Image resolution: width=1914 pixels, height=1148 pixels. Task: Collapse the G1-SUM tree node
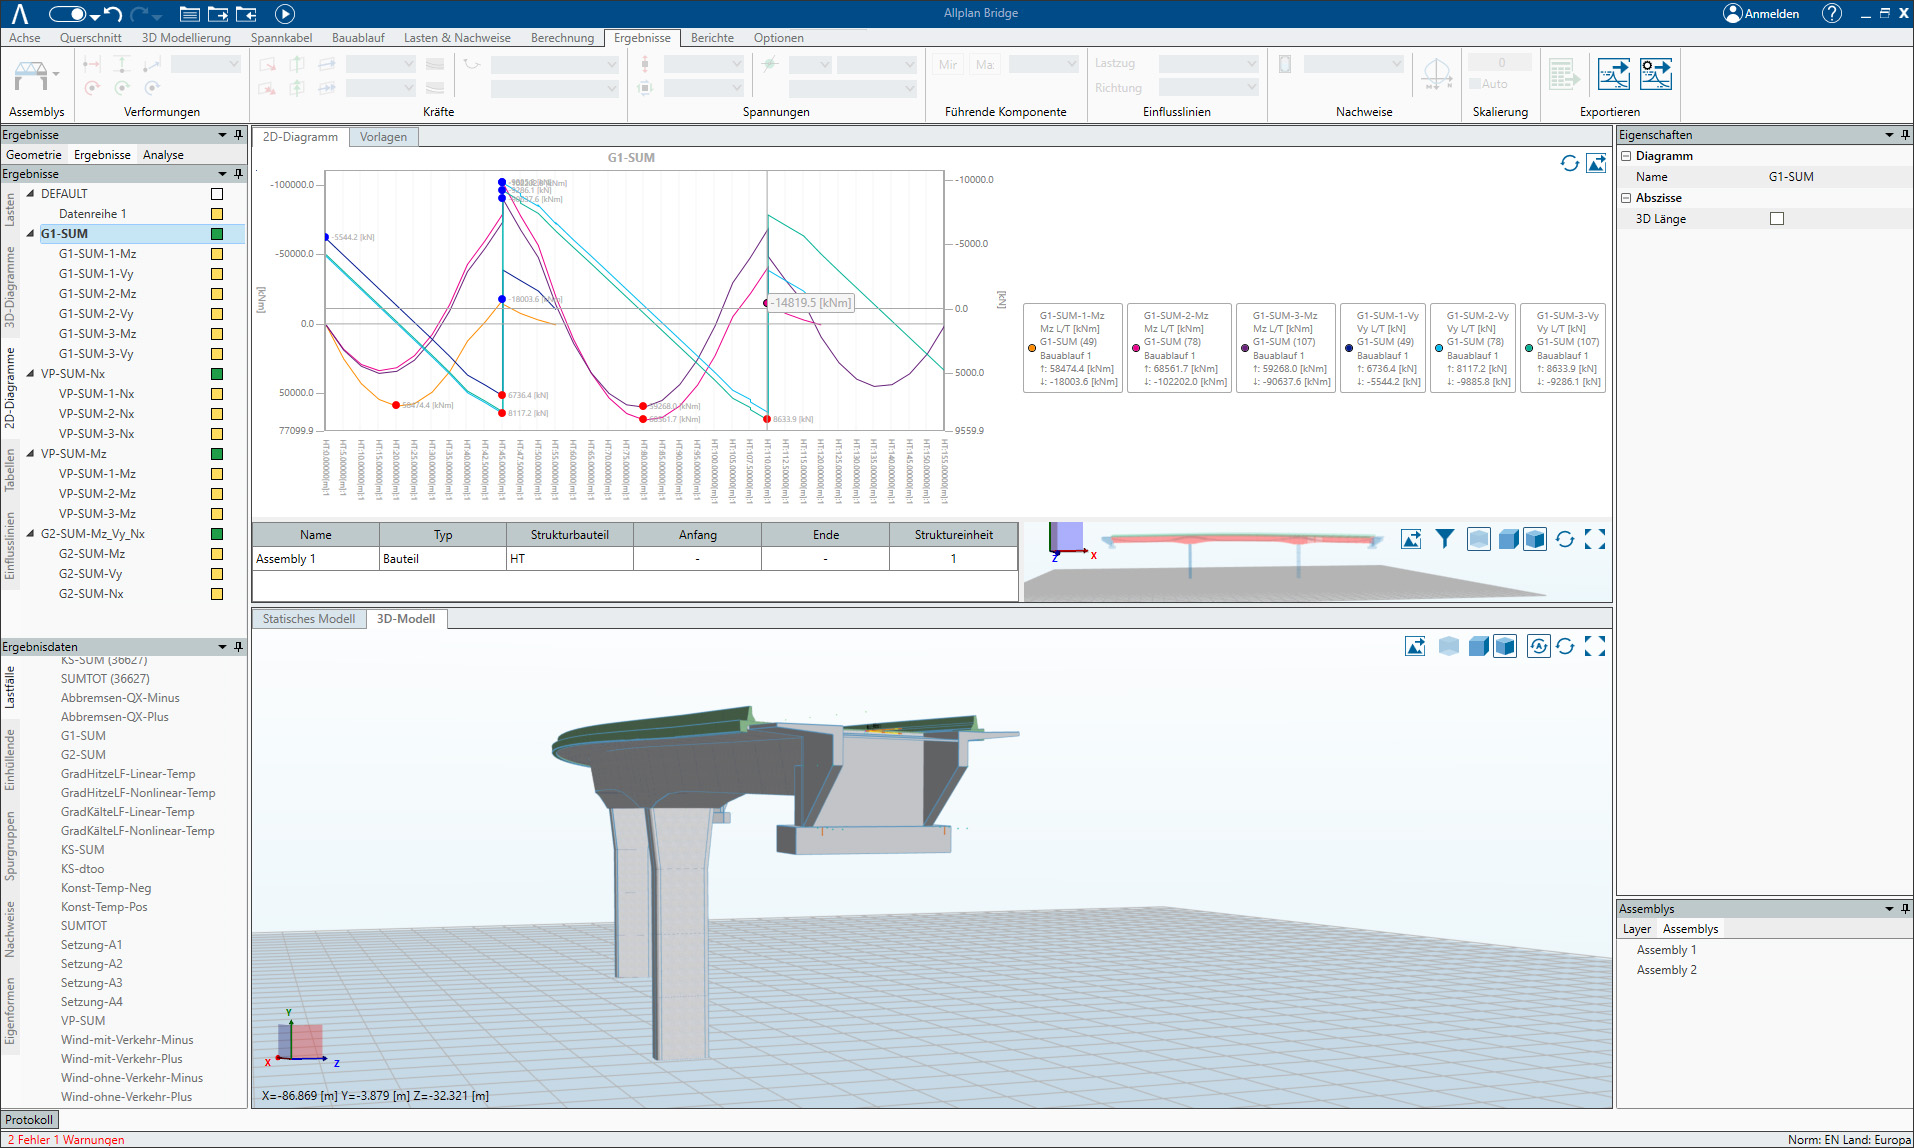pyautogui.click(x=30, y=234)
